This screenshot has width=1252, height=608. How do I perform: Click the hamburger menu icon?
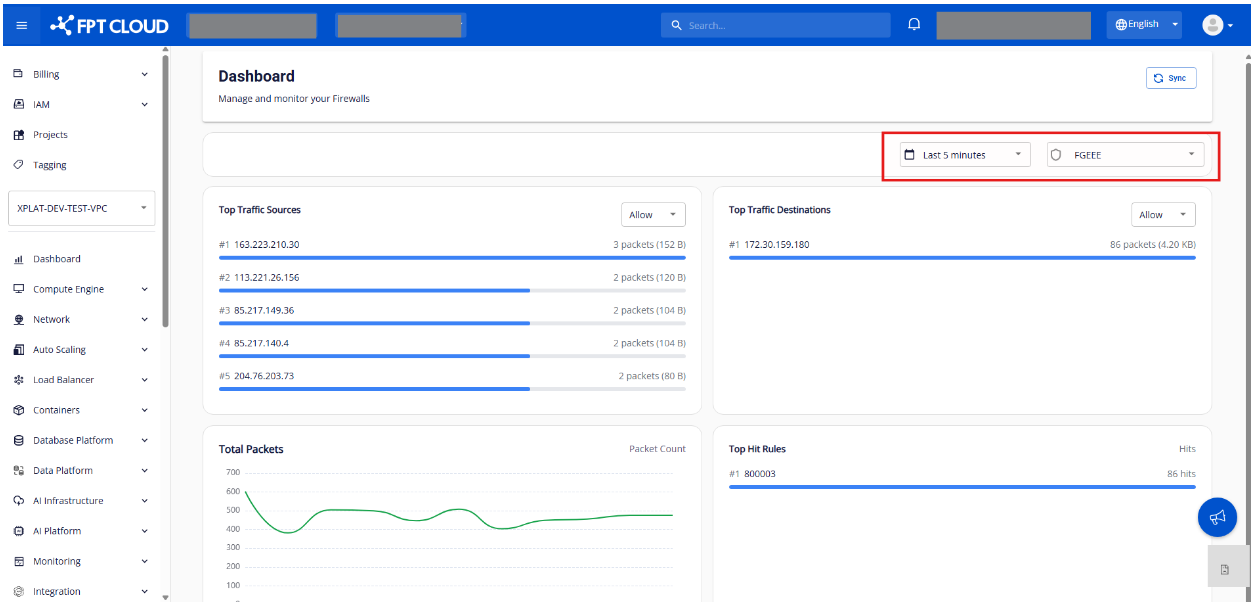click(22, 25)
